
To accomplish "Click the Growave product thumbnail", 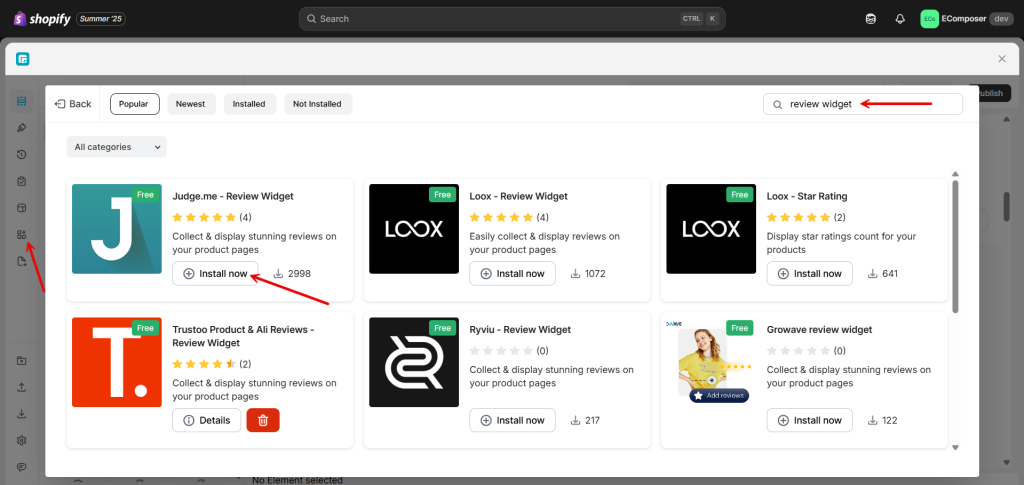I will coord(711,362).
